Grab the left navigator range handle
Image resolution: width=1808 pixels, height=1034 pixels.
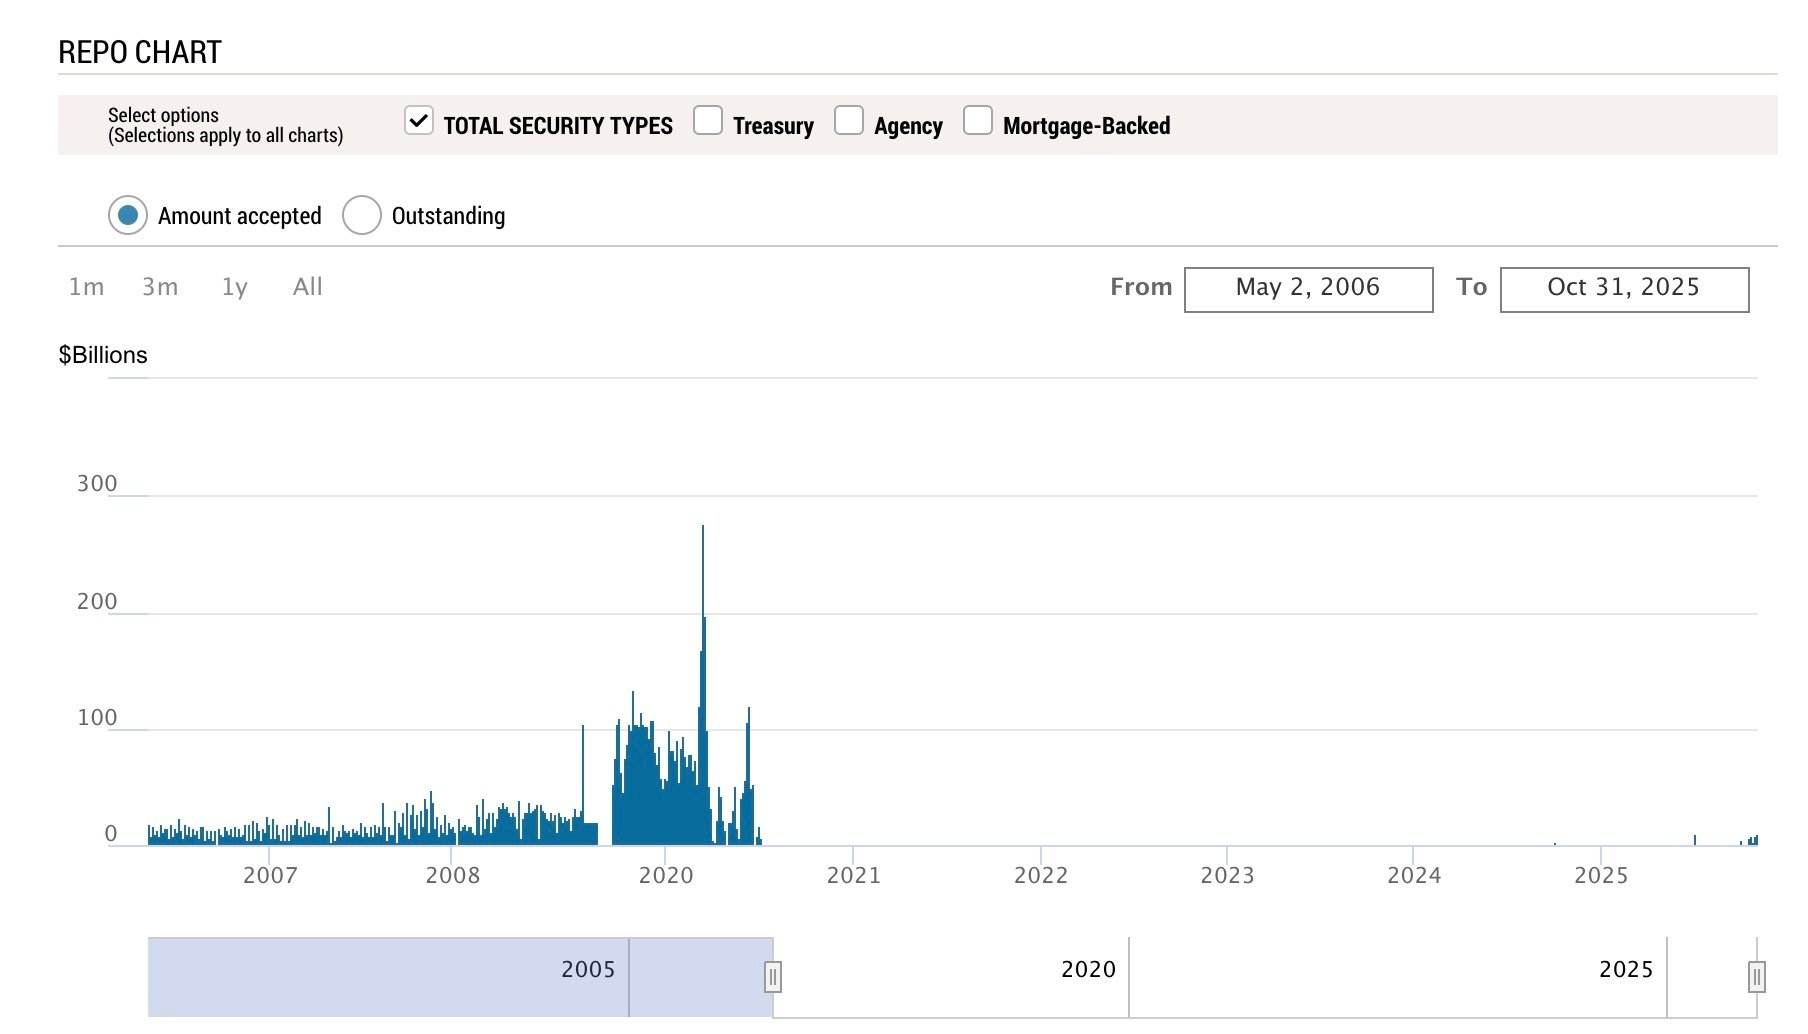tap(772, 976)
